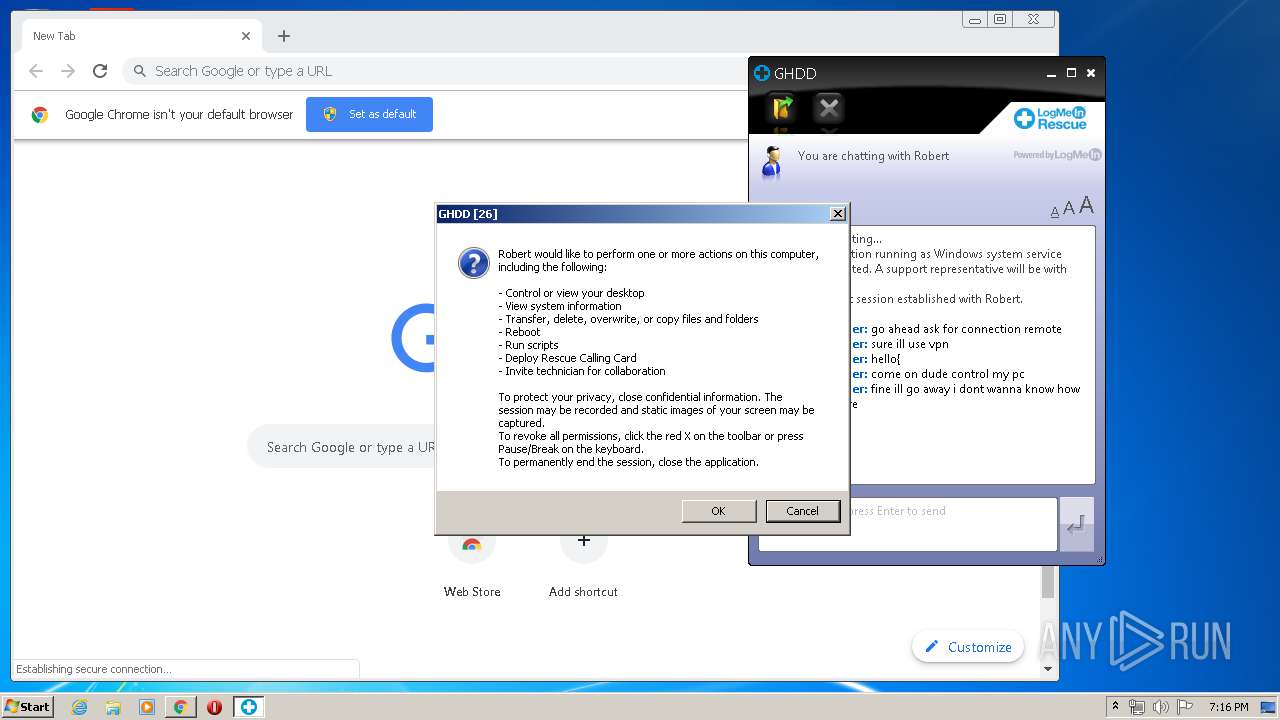Select the smallest font size A
The height and width of the screenshot is (720, 1280).
(x=1054, y=212)
